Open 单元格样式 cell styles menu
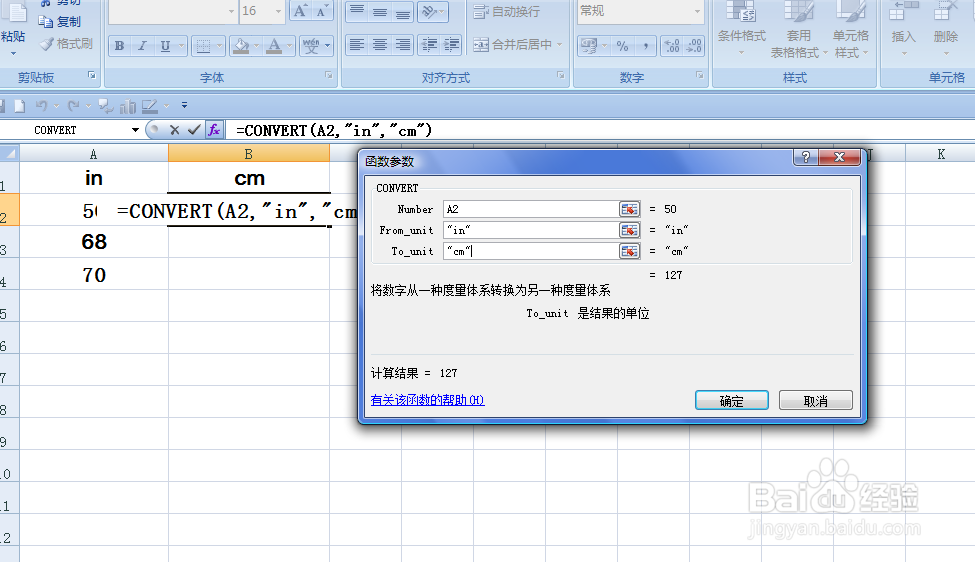 (851, 28)
